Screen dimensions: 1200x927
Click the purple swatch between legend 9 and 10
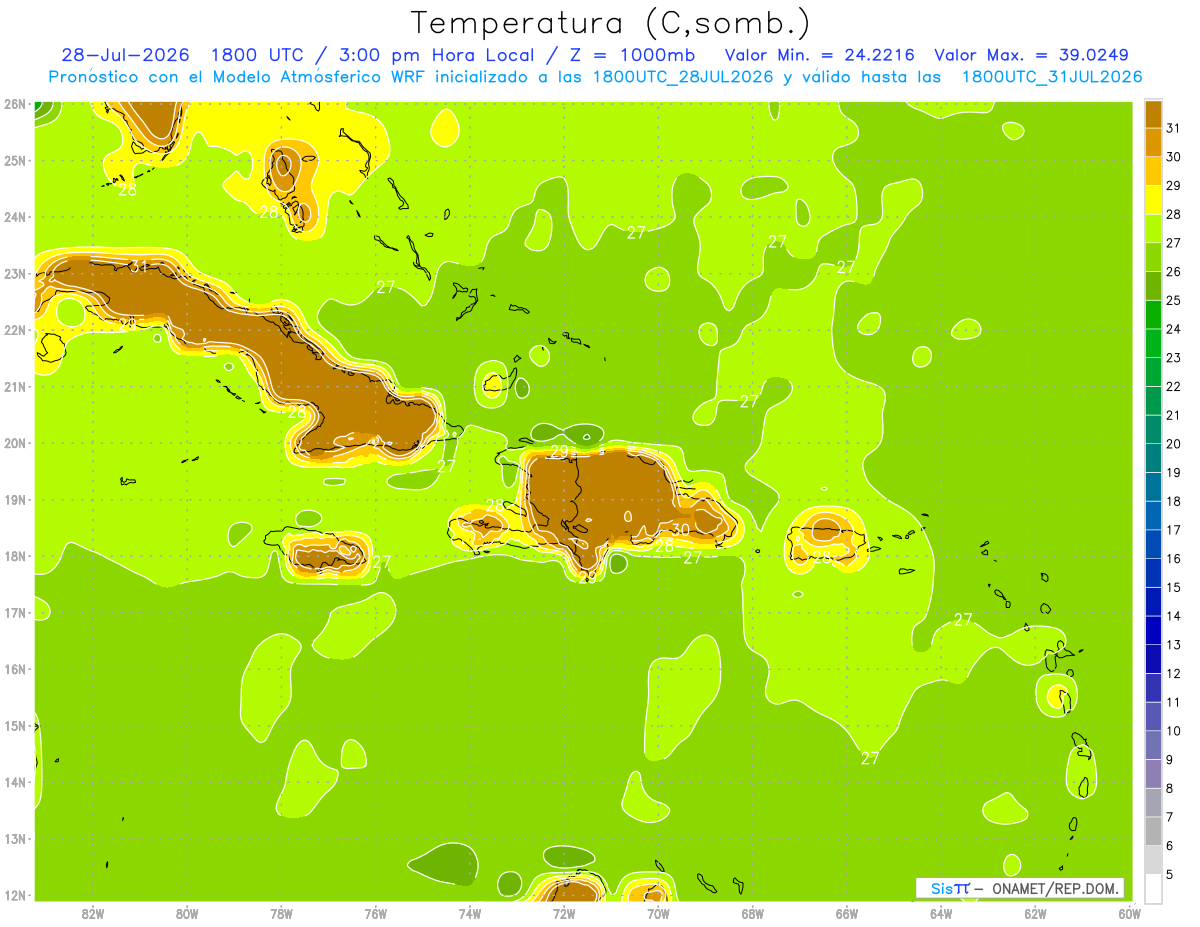pos(1153,745)
